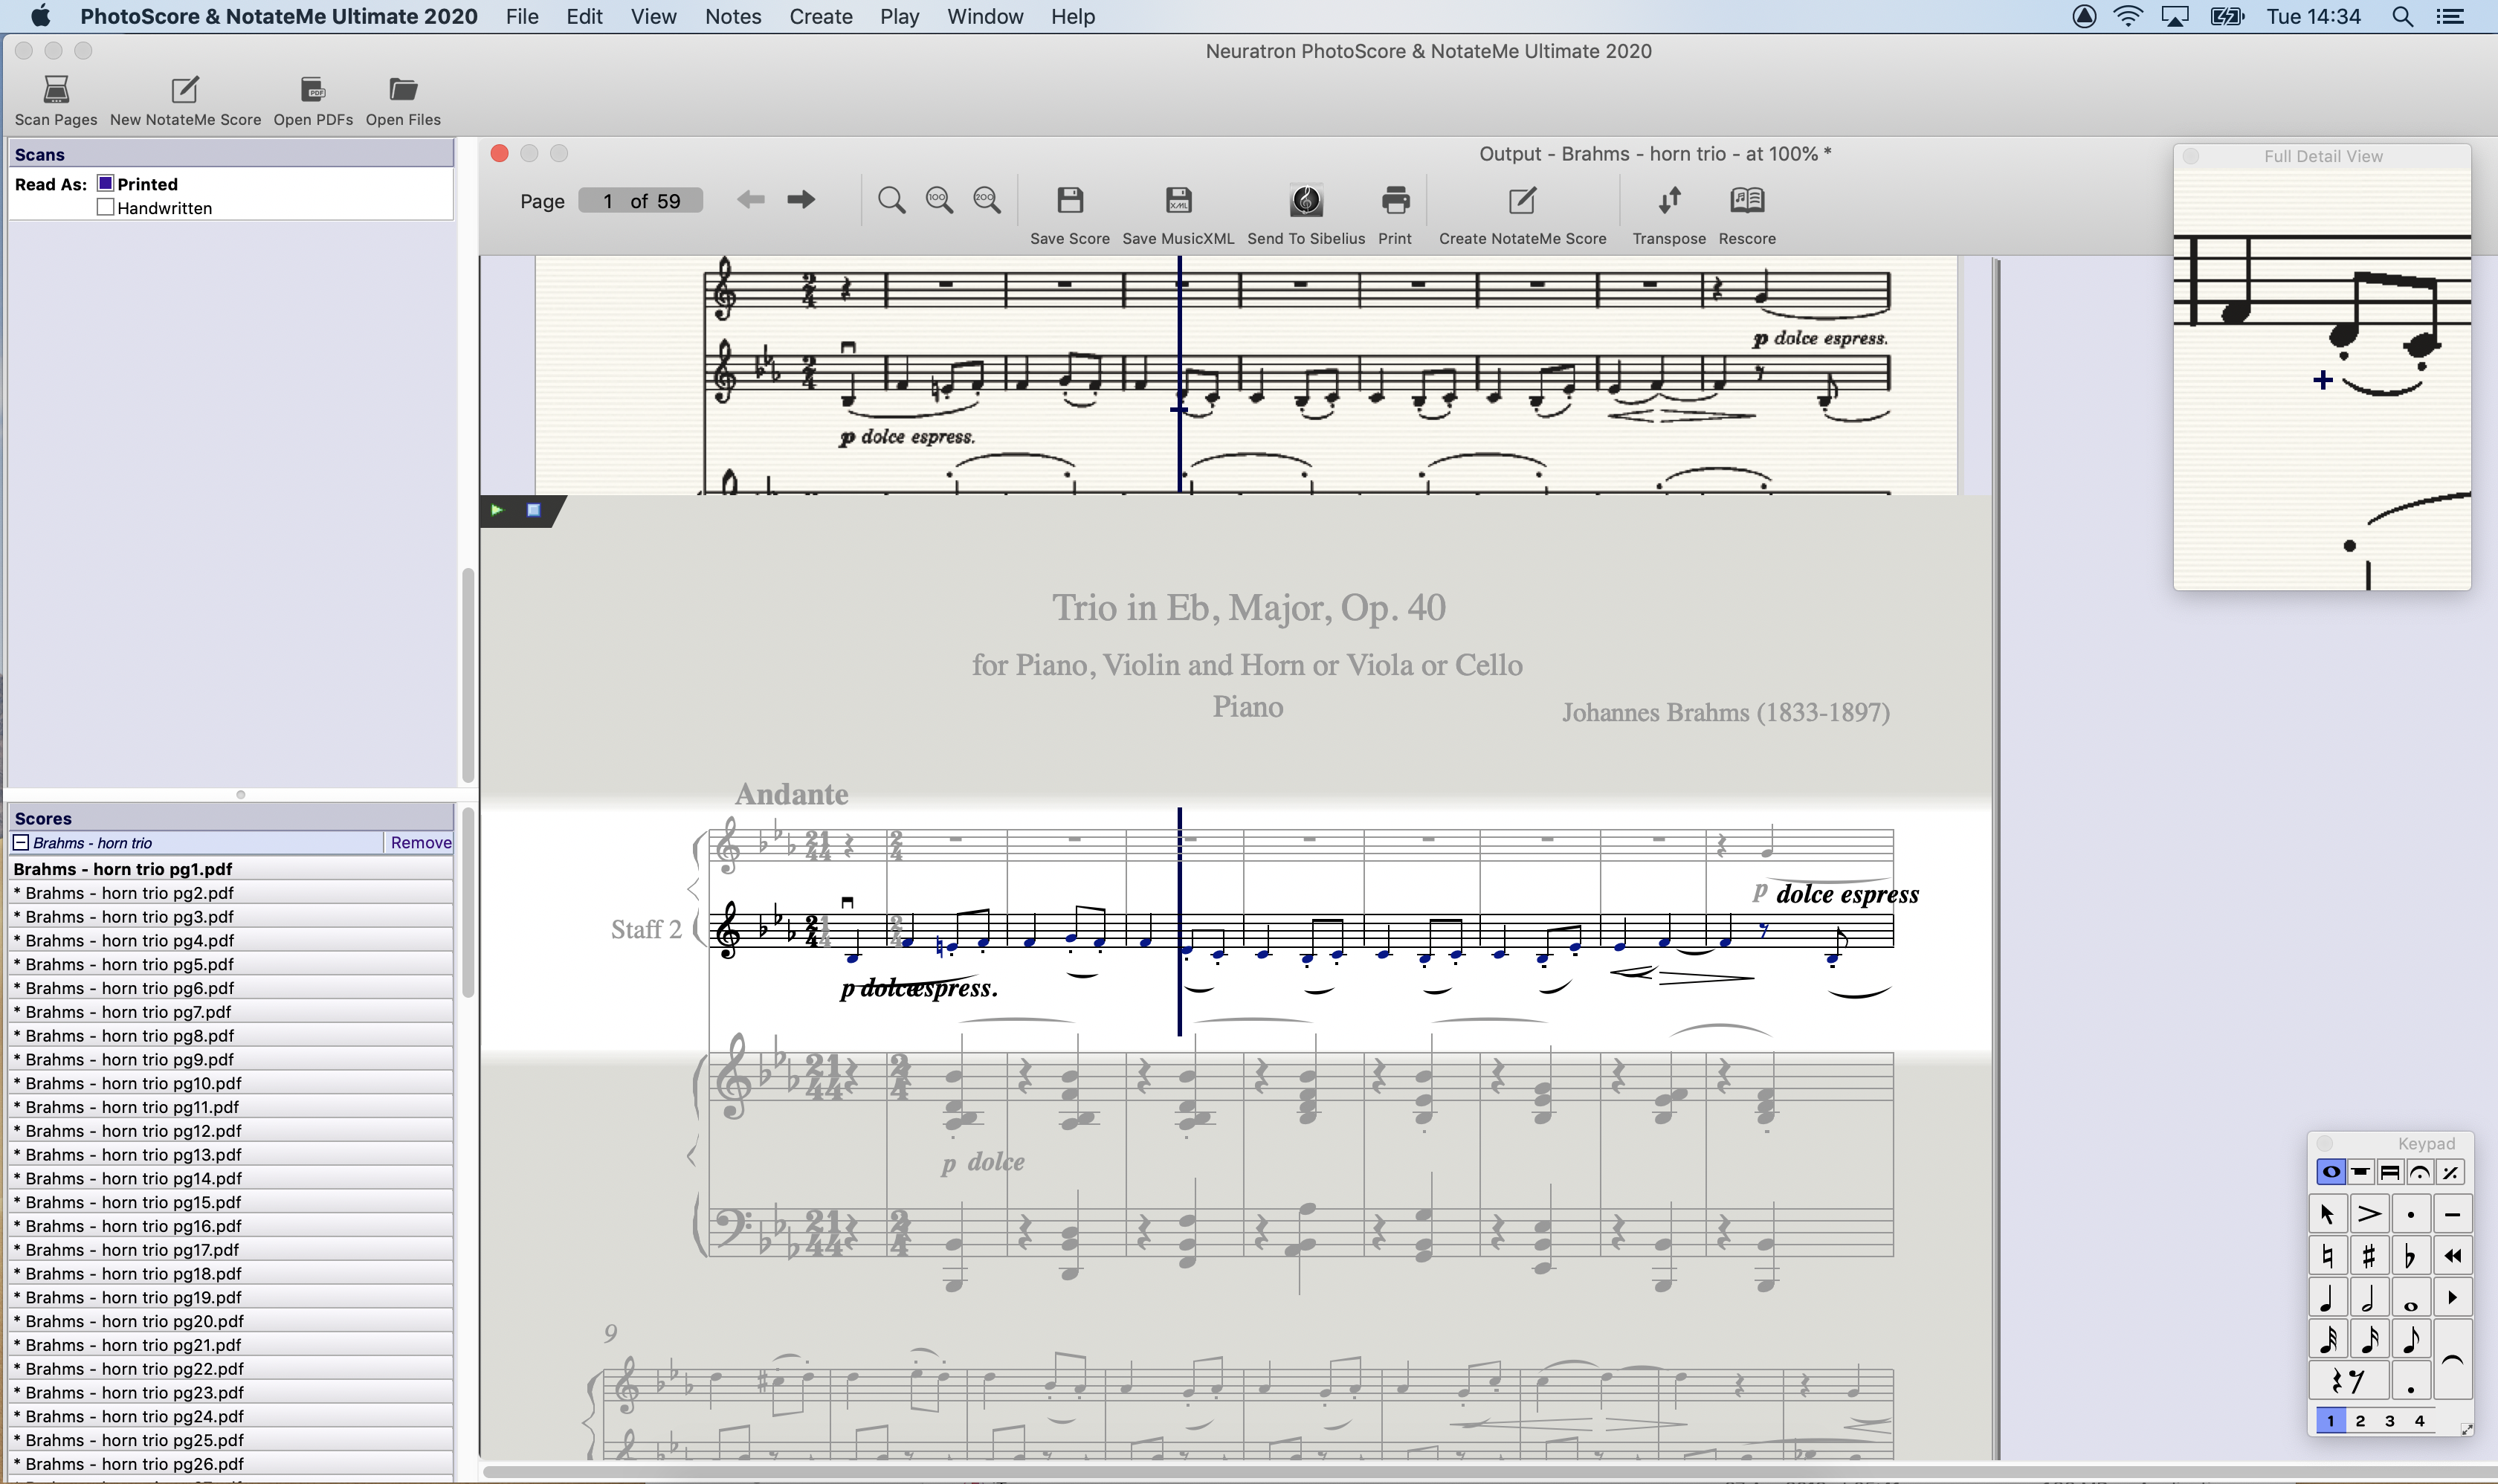The image size is (2498, 1484).
Task: Click the Keypad rest button
Action: pos(2348,1381)
